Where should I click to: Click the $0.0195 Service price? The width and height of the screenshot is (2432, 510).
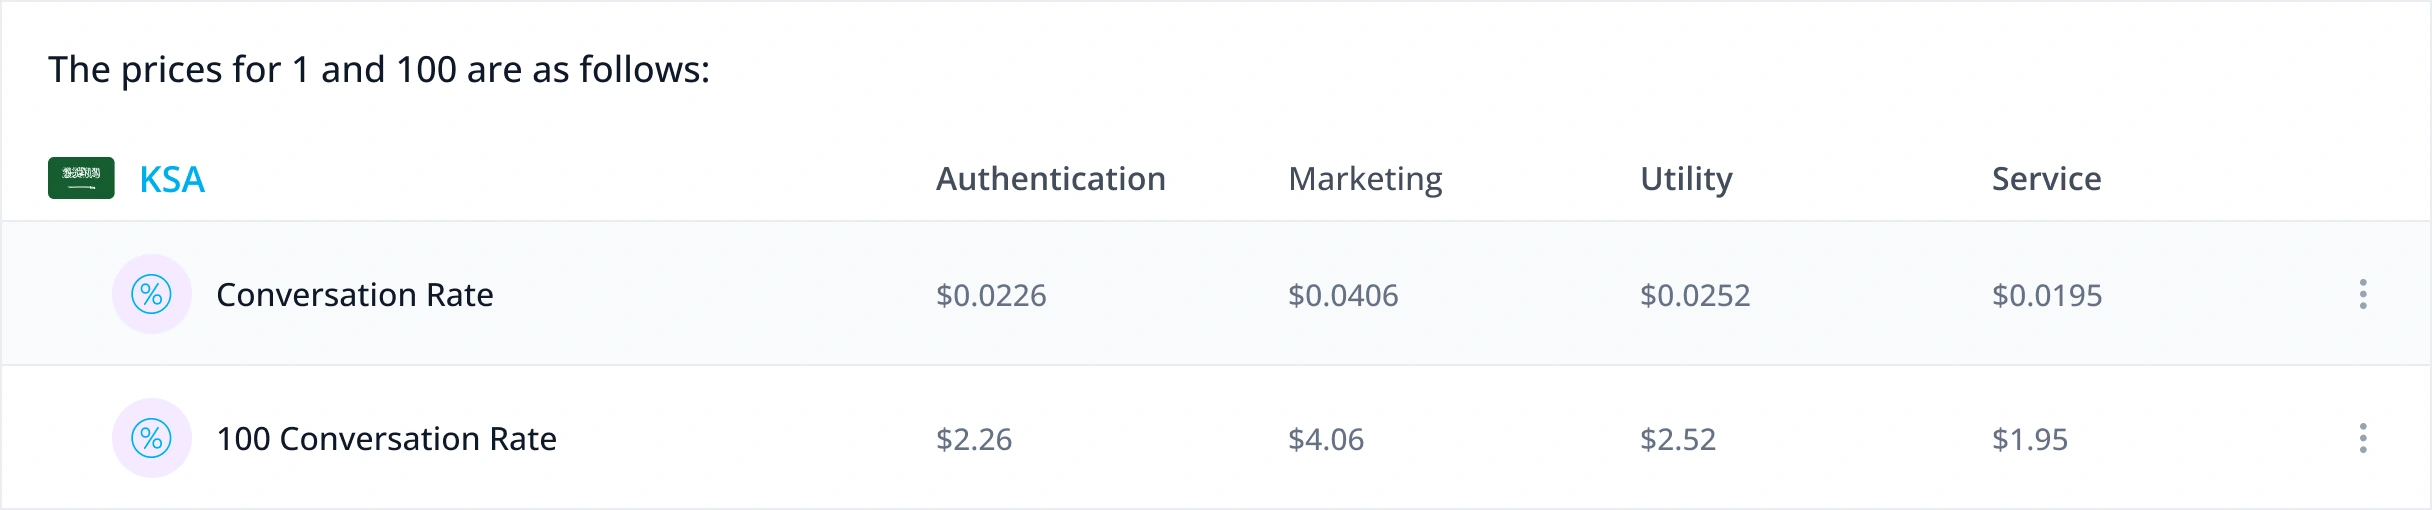[2047, 295]
